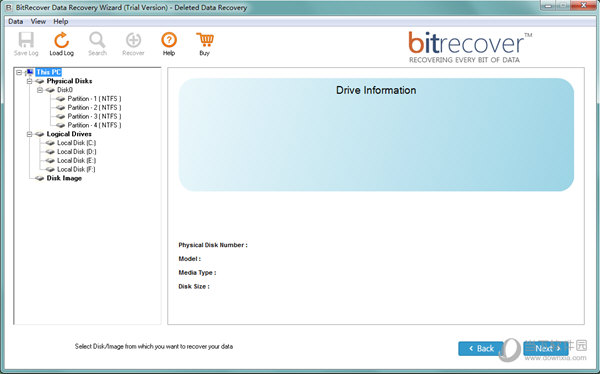Select Partition - 2 [NTFS]
Viewport: 600px width, 374px height.
point(94,108)
